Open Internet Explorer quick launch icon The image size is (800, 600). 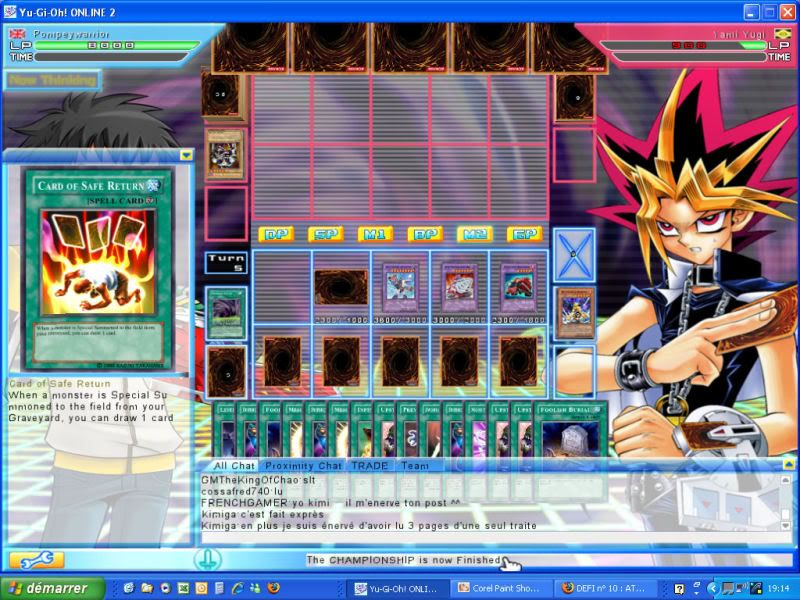[x=238, y=588]
